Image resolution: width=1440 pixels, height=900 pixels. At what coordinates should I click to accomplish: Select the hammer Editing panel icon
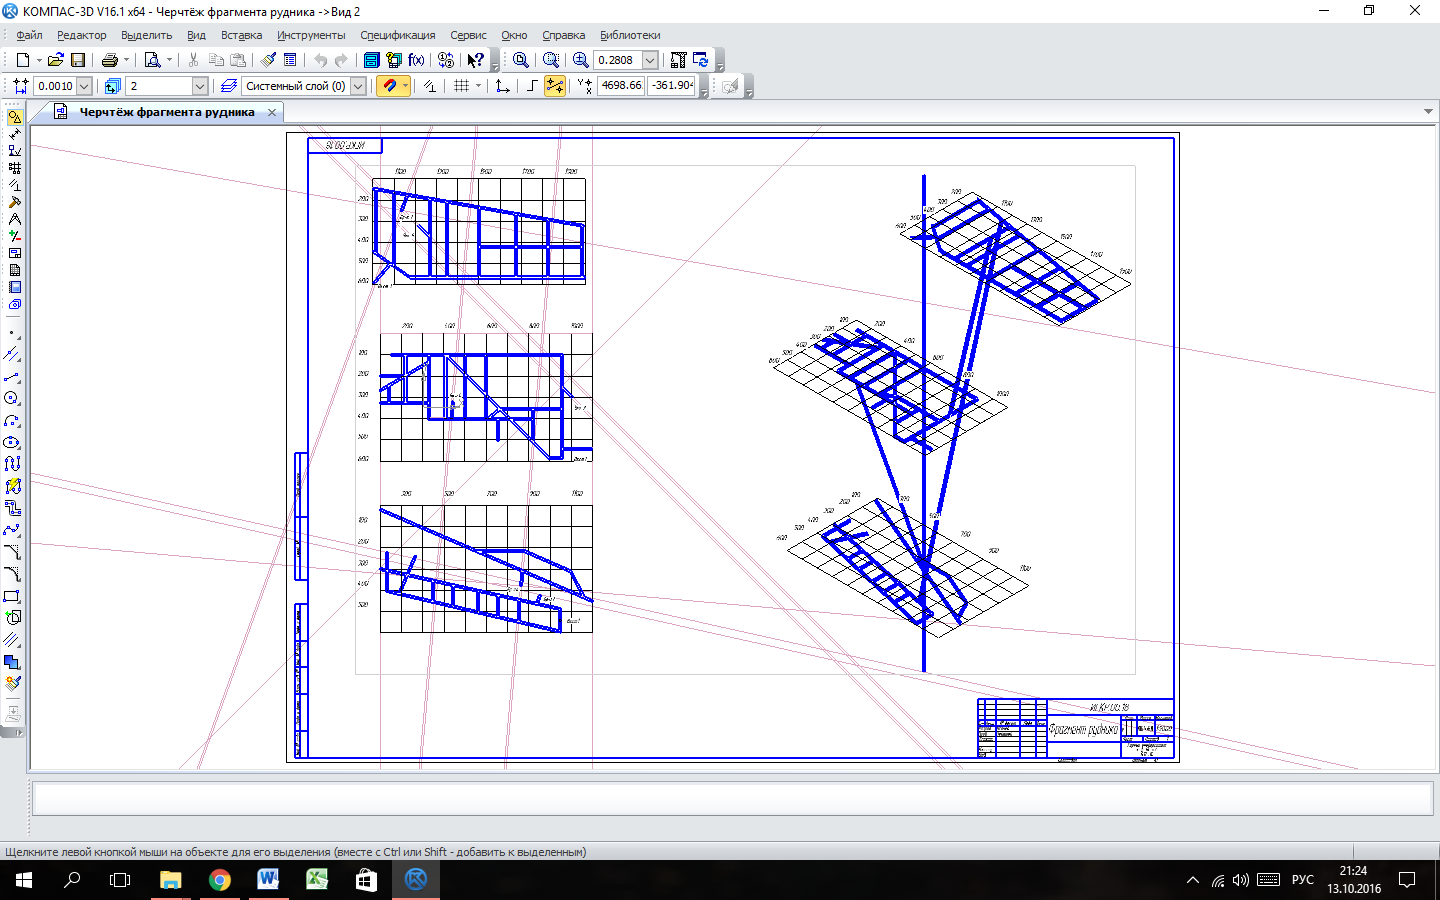(x=14, y=202)
